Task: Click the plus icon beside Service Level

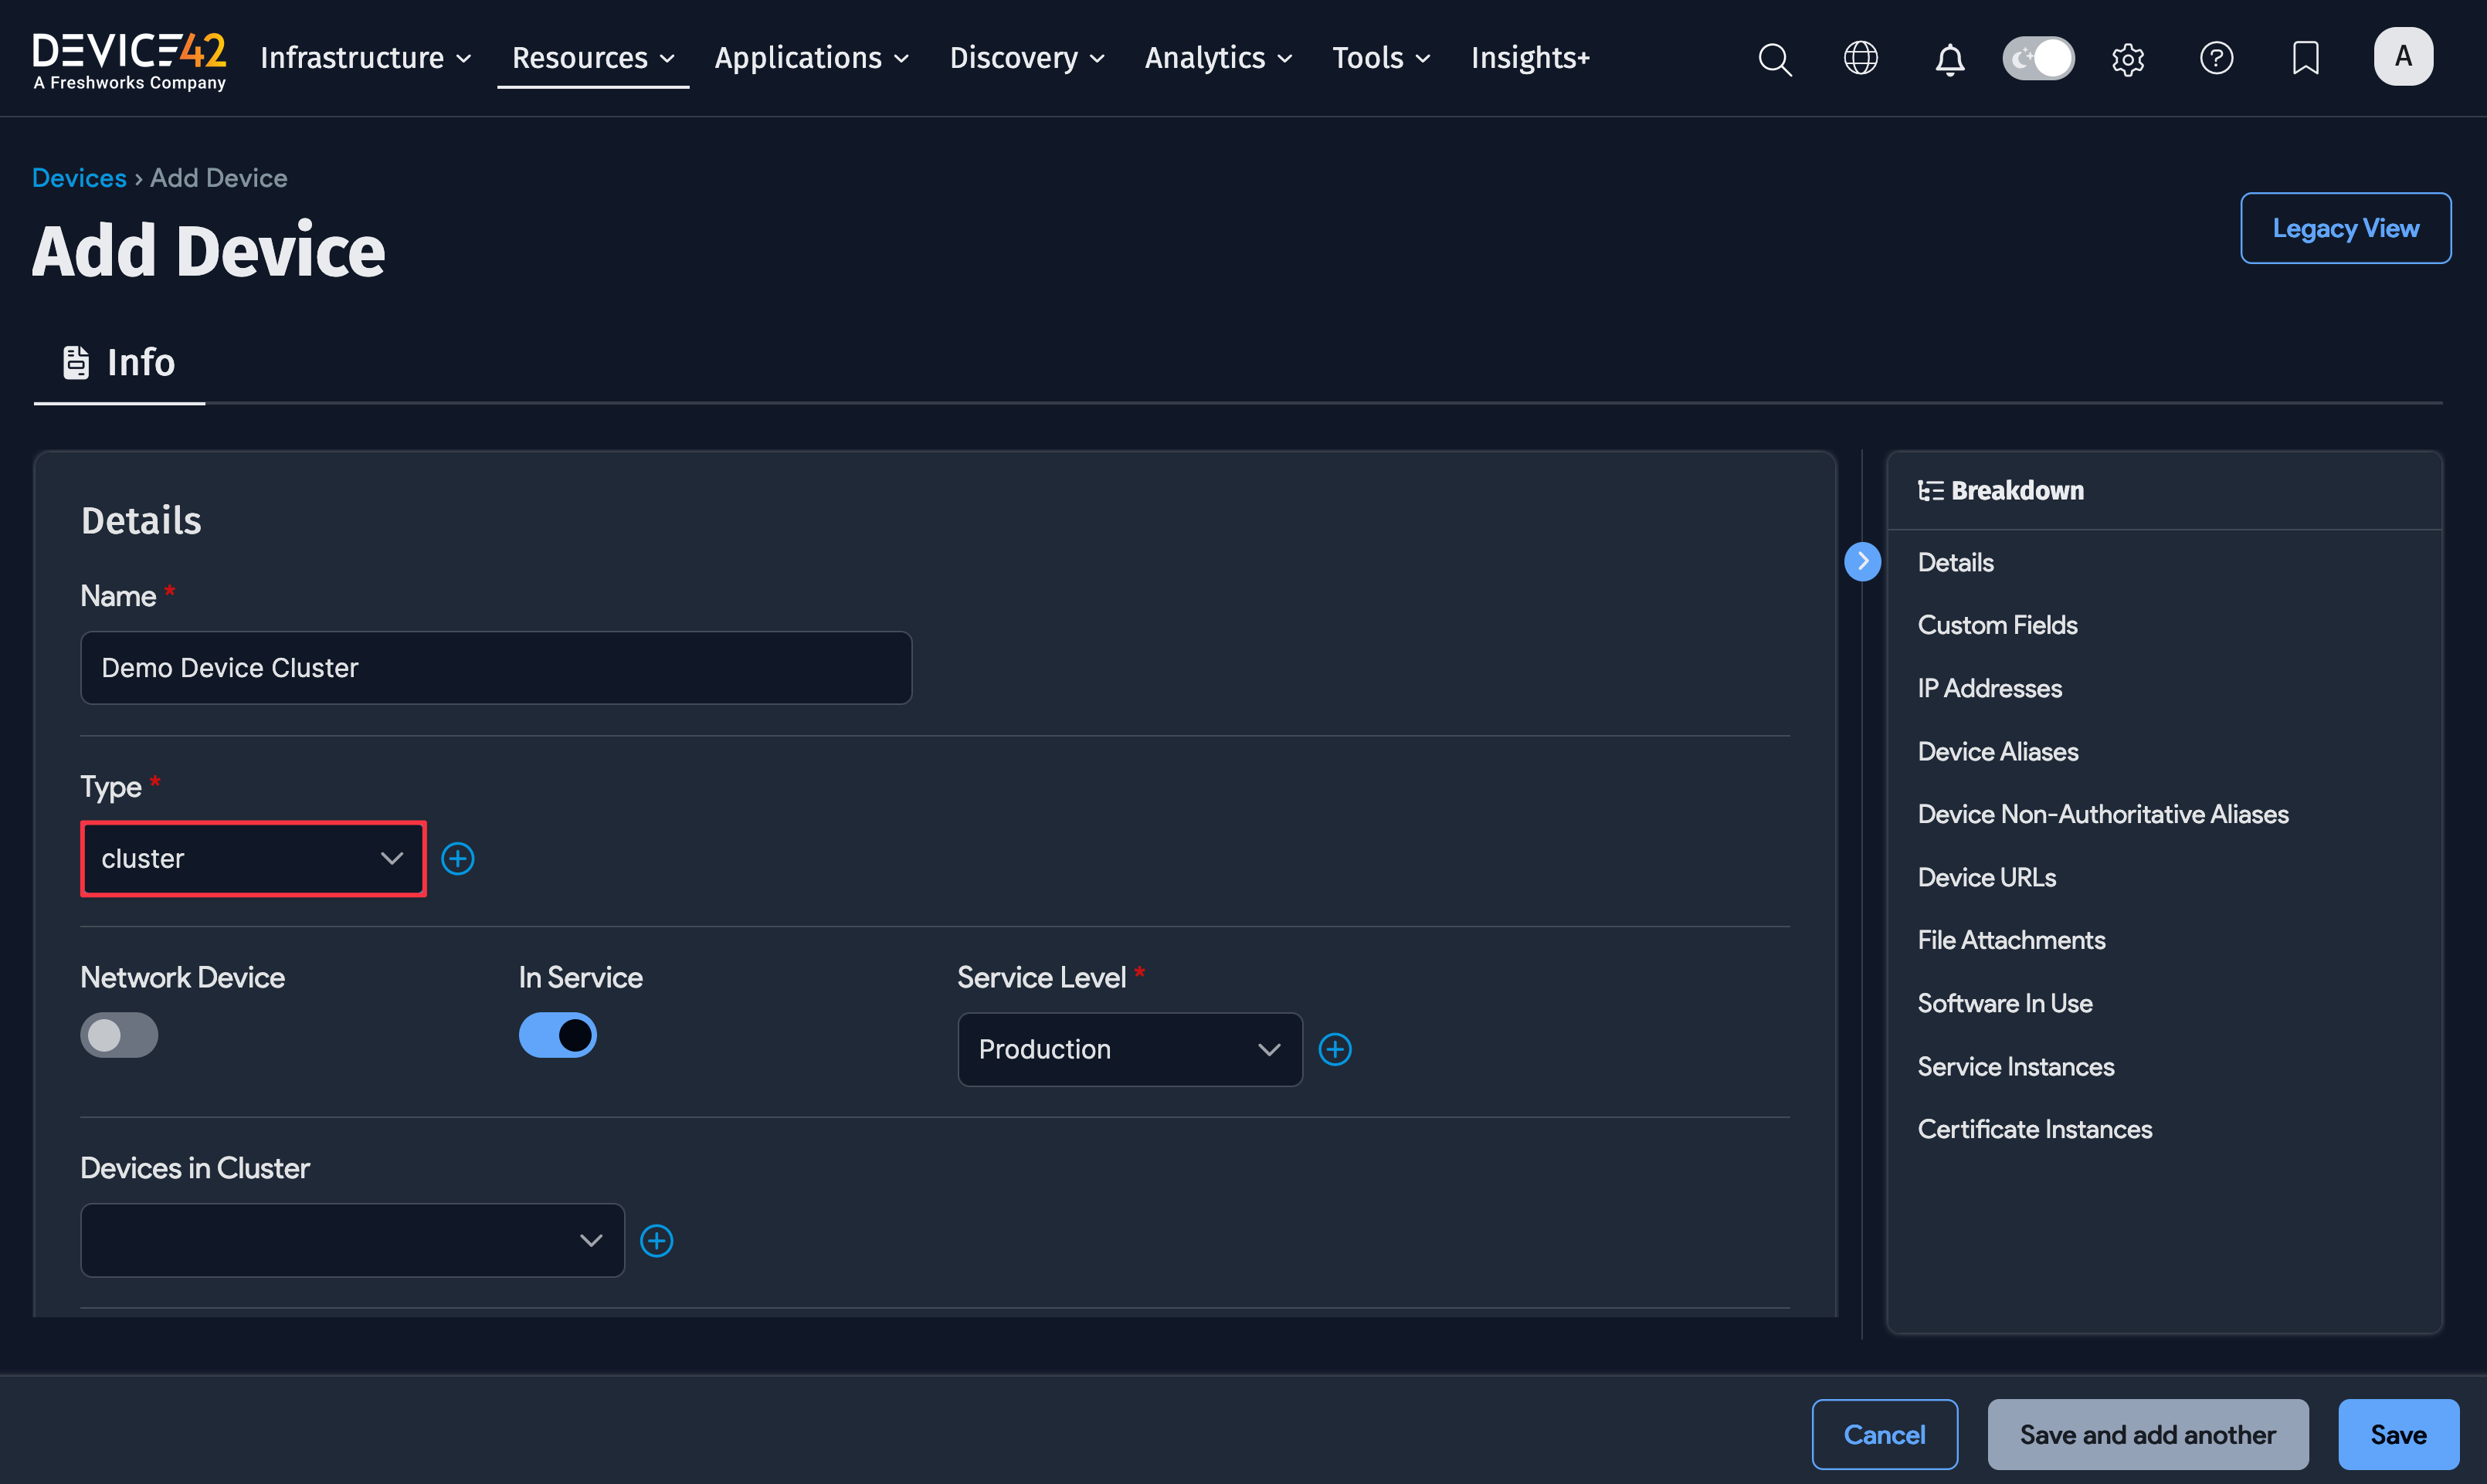Action: (1336, 1049)
